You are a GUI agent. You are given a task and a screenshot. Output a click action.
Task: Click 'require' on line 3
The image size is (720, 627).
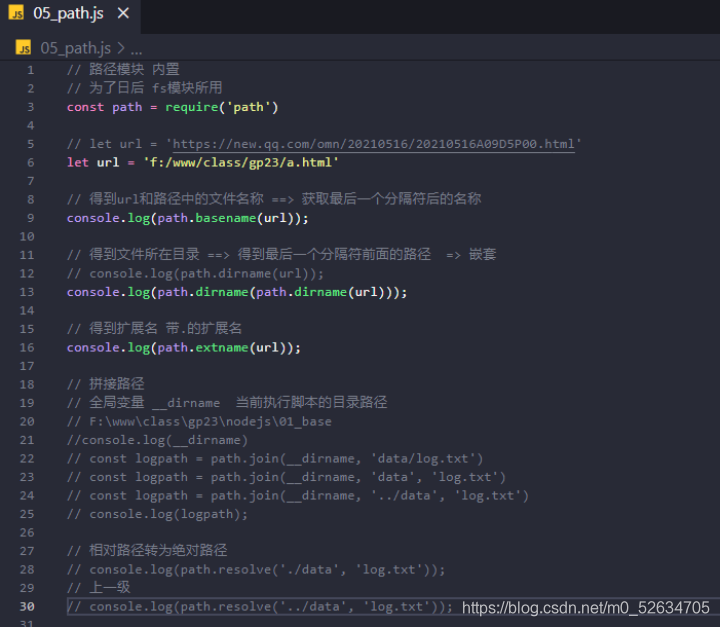(191, 107)
